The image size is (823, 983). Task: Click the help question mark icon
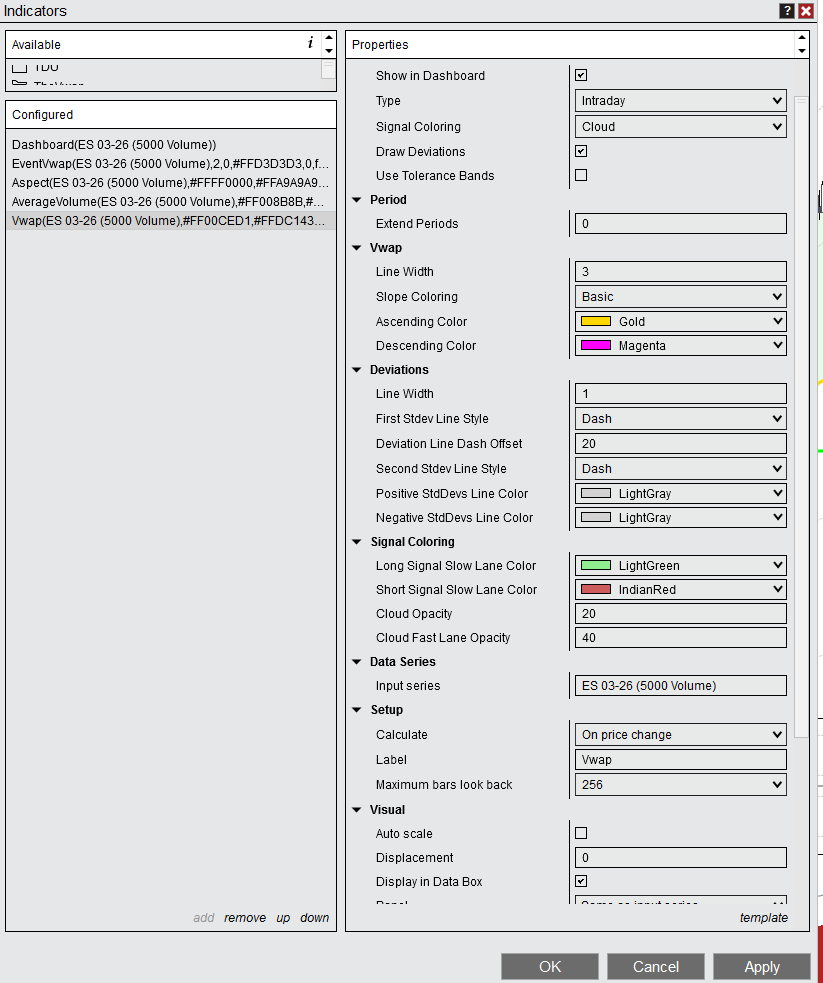[x=787, y=11]
